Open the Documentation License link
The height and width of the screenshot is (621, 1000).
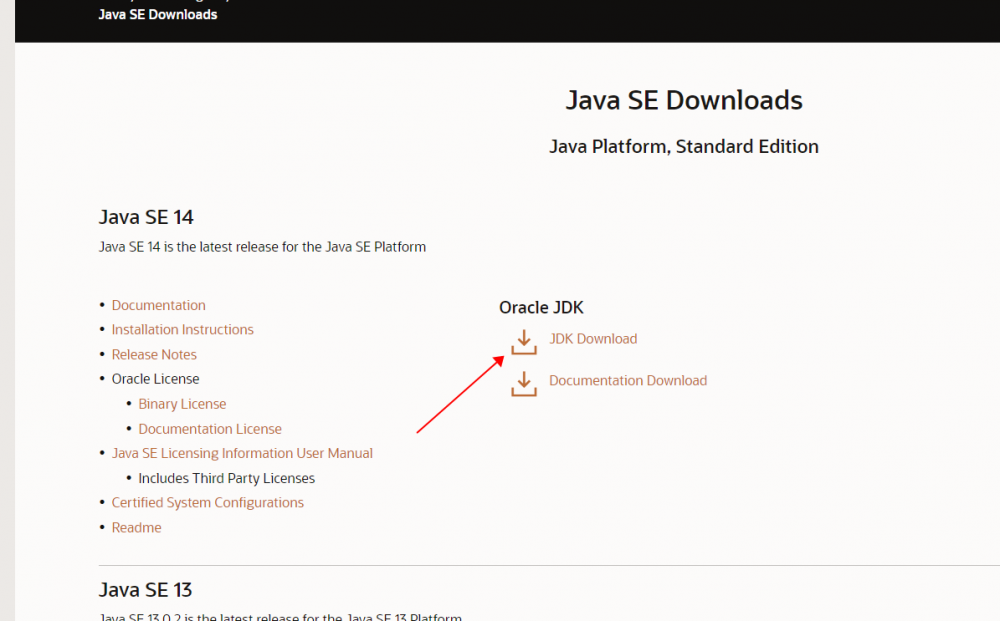click(210, 429)
